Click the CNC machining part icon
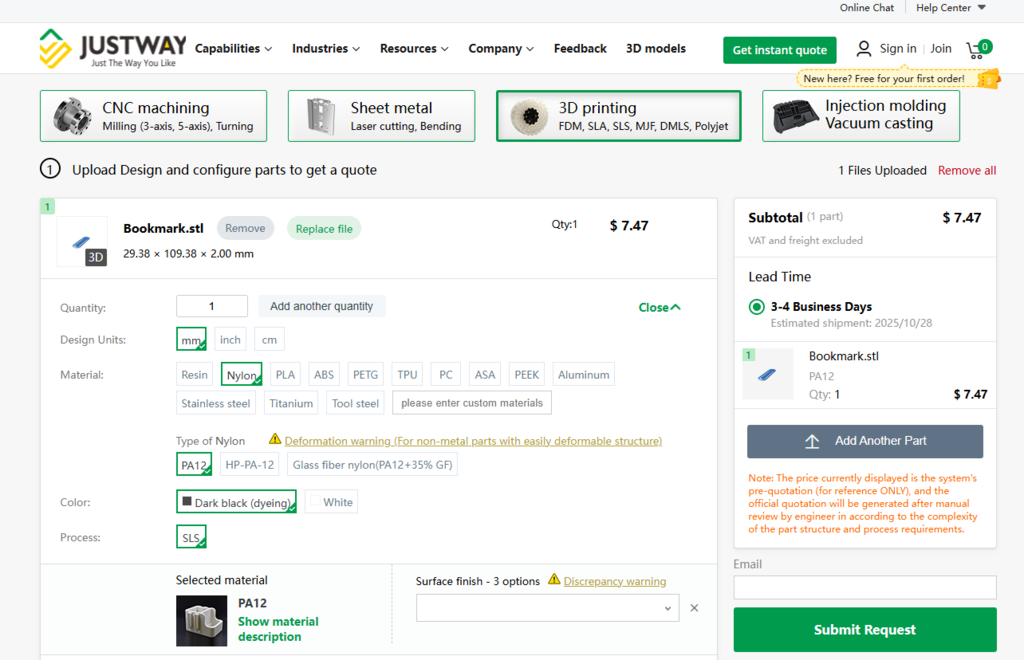Screen dimensions: 1024x660 pos(72,116)
